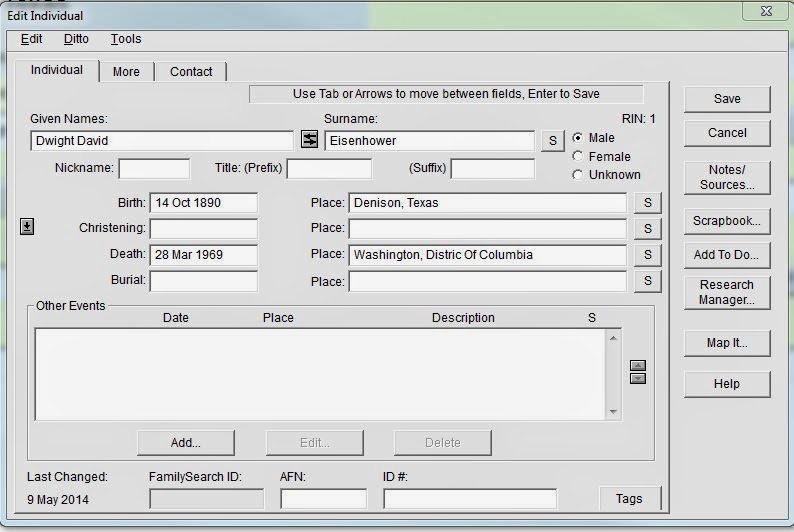Click the Suffix input field
The height and width of the screenshot is (532, 794).
(x=493, y=169)
